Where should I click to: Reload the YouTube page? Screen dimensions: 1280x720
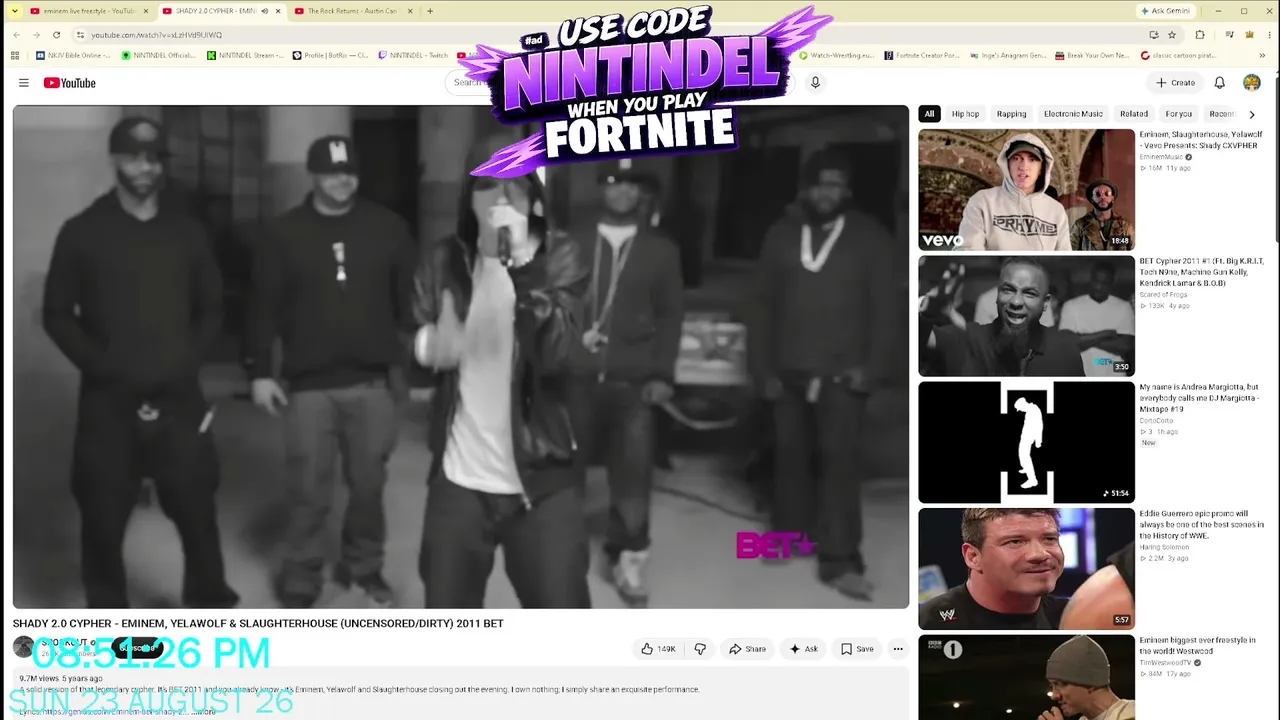coord(56,35)
